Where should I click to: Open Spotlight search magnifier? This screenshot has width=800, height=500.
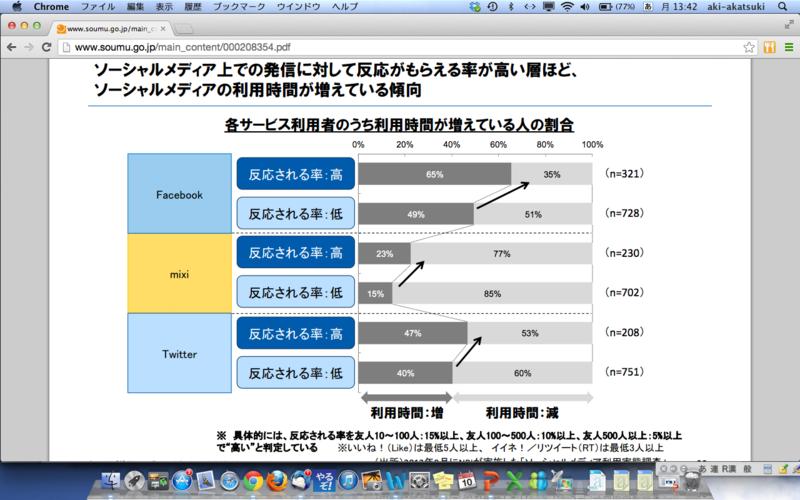pos(783,7)
